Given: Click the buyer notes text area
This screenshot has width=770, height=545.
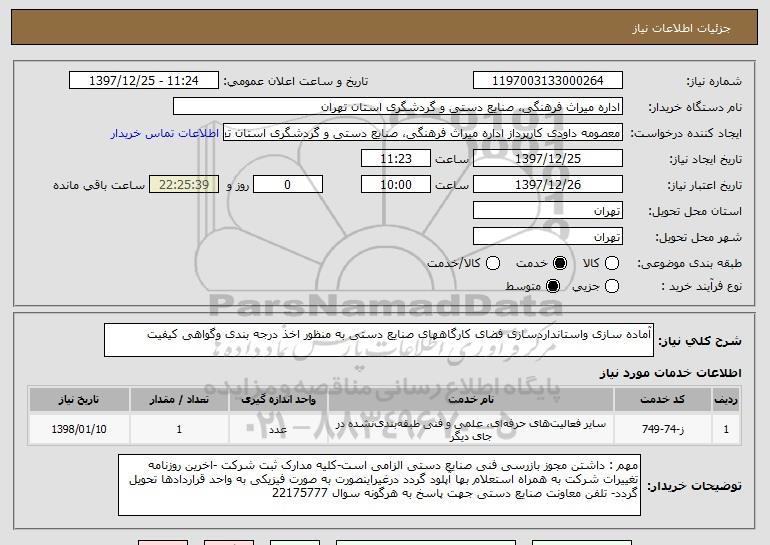Looking at the screenshot, I should [379, 485].
